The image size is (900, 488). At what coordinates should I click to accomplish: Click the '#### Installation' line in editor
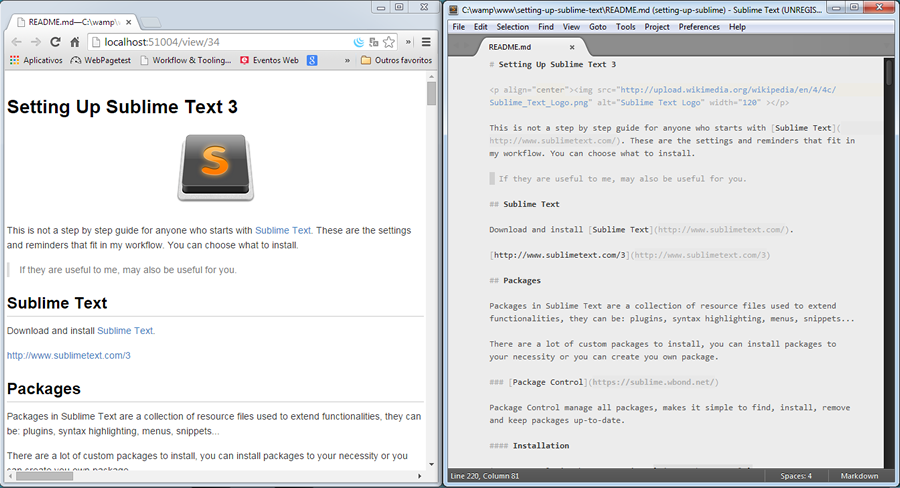529,446
